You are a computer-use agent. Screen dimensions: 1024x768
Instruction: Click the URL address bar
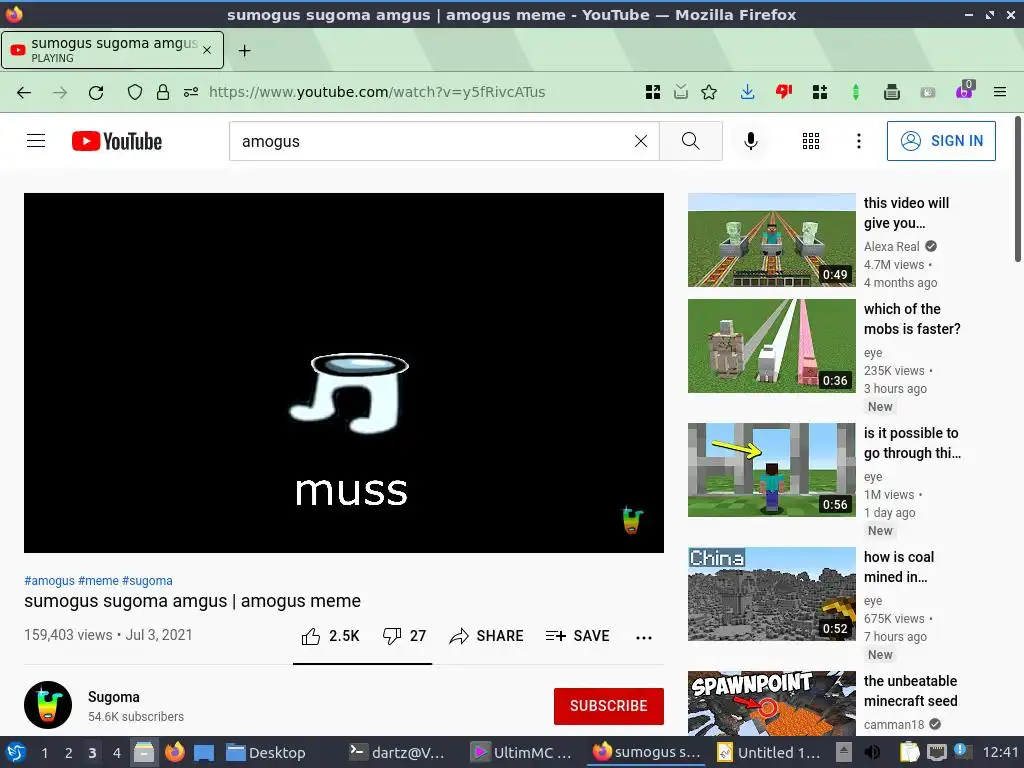click(x=418, y=92)
